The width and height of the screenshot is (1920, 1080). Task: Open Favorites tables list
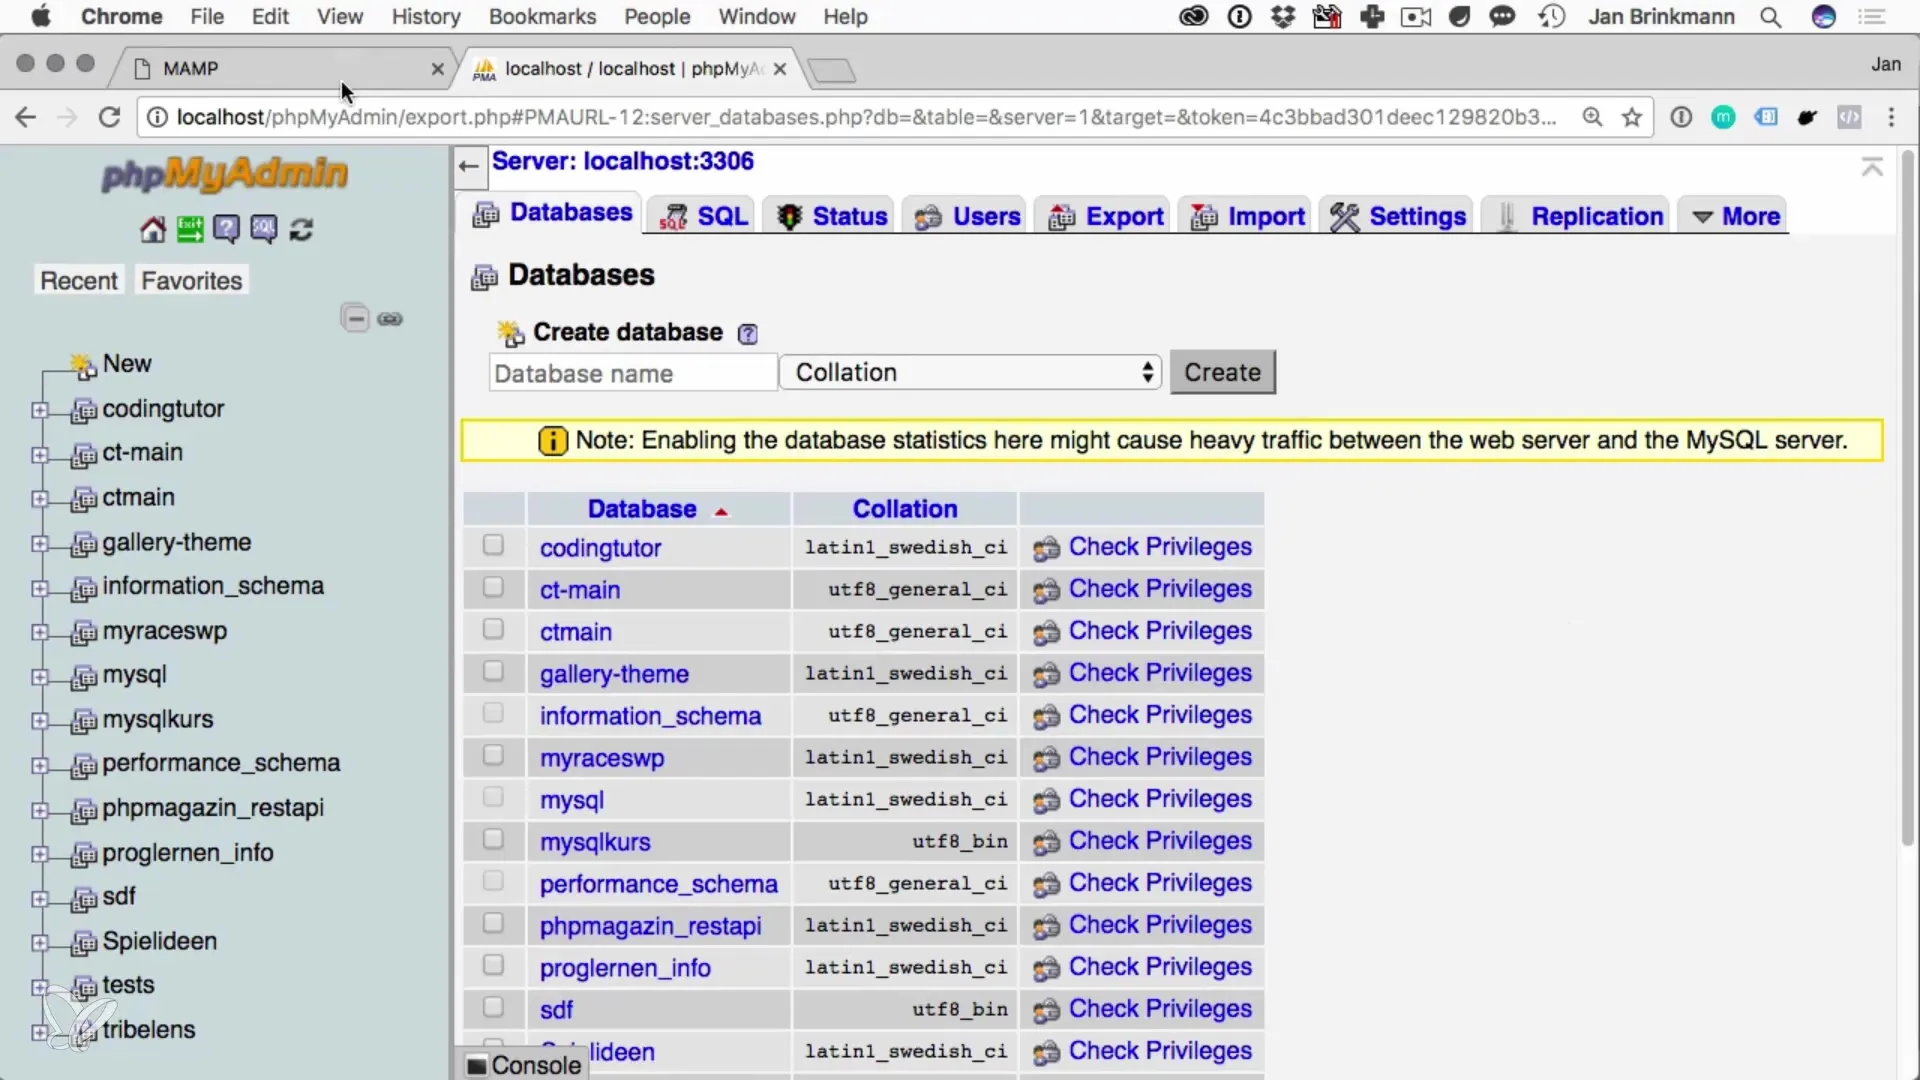[191, 281]
